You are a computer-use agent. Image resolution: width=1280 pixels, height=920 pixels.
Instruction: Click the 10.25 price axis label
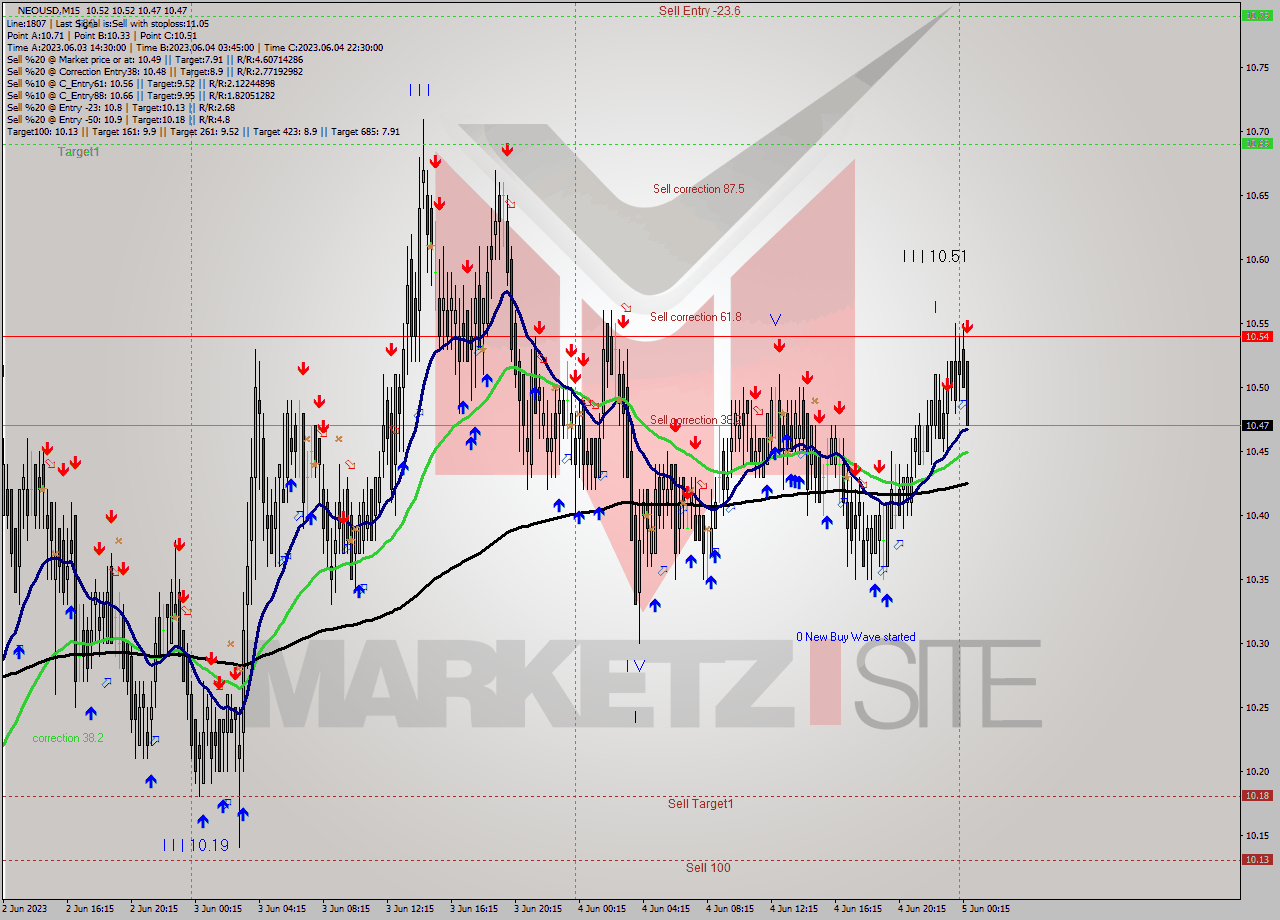(1257, 707)
